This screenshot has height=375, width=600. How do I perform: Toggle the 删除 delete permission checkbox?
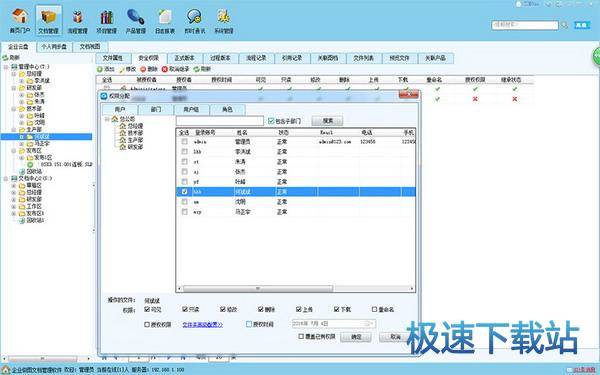click(261, 309)
